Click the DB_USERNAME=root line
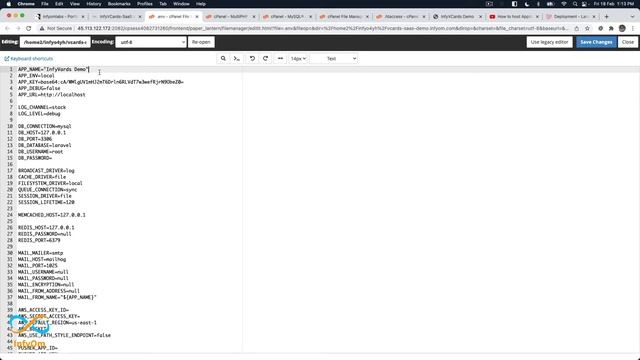The width and height of the screenshot is (640, 360). click(40, 152)
